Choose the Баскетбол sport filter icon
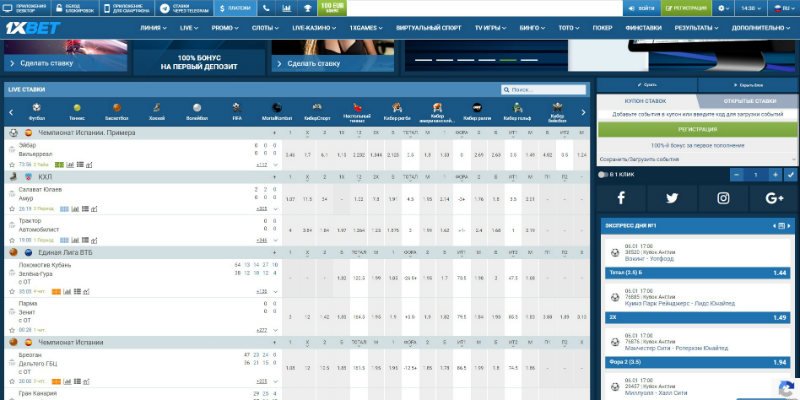 (115, 108)
